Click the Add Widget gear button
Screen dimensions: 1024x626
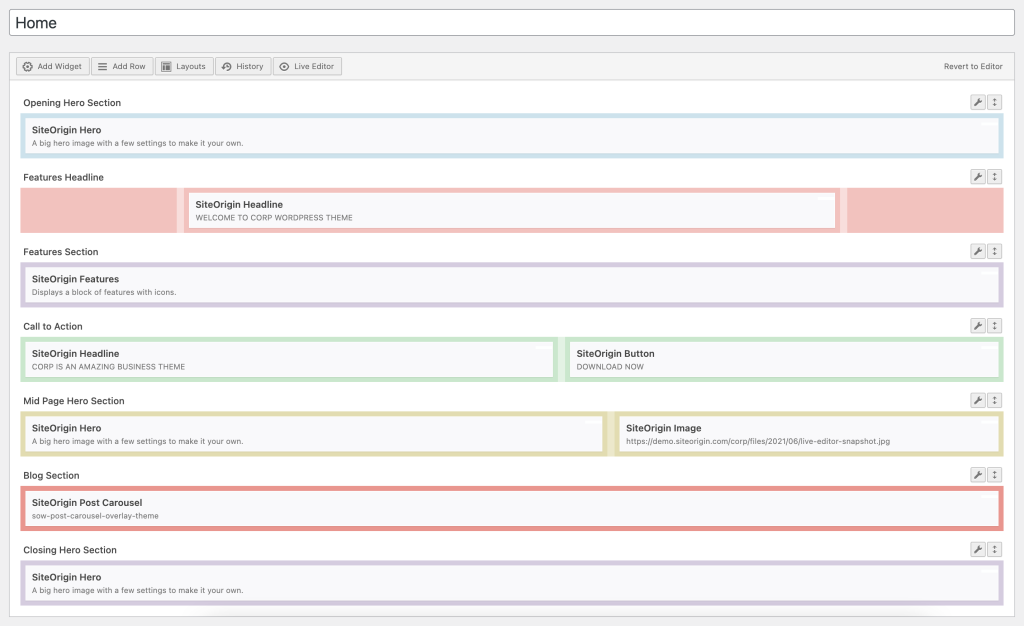coord(51,66)
